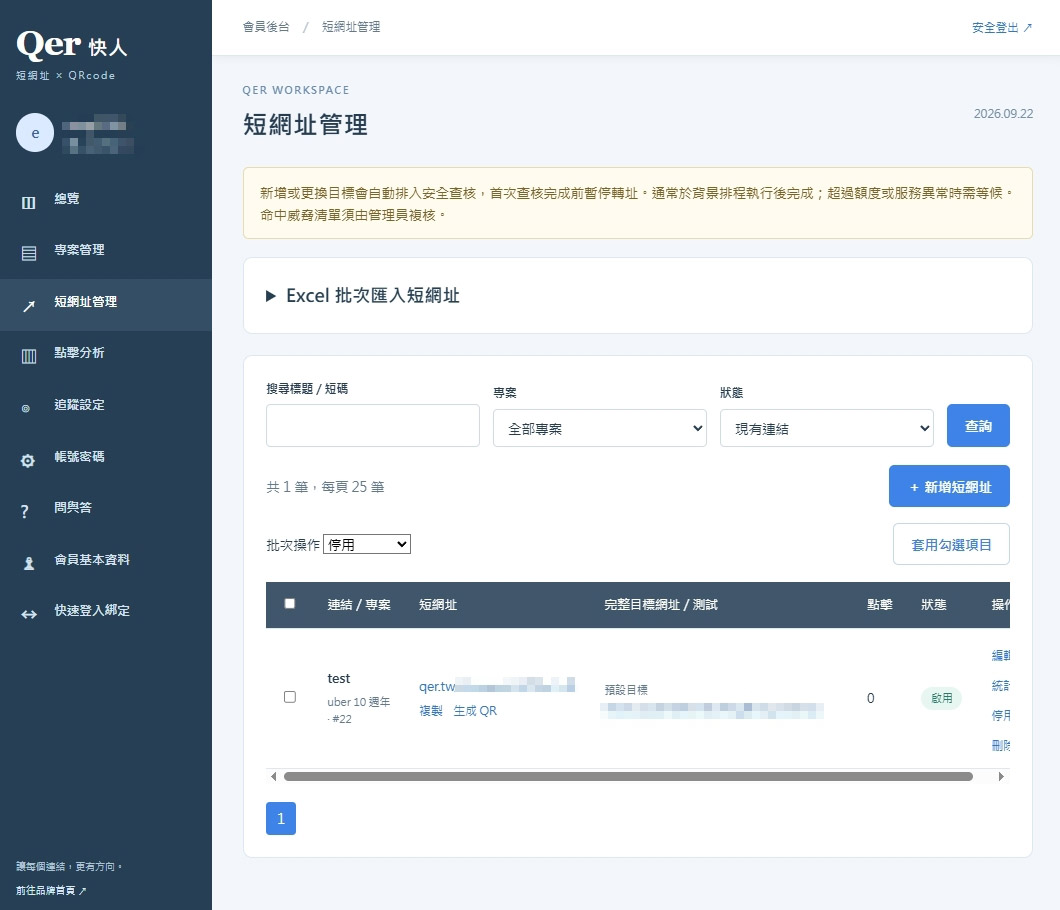
Task: Click the 套用勾選項目 button
Action: click(950, 544)
